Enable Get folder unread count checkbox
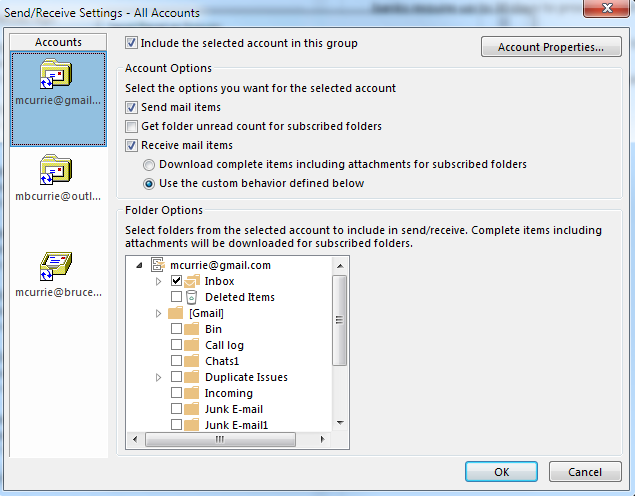The image size is (635, 496). coord(132,126)
